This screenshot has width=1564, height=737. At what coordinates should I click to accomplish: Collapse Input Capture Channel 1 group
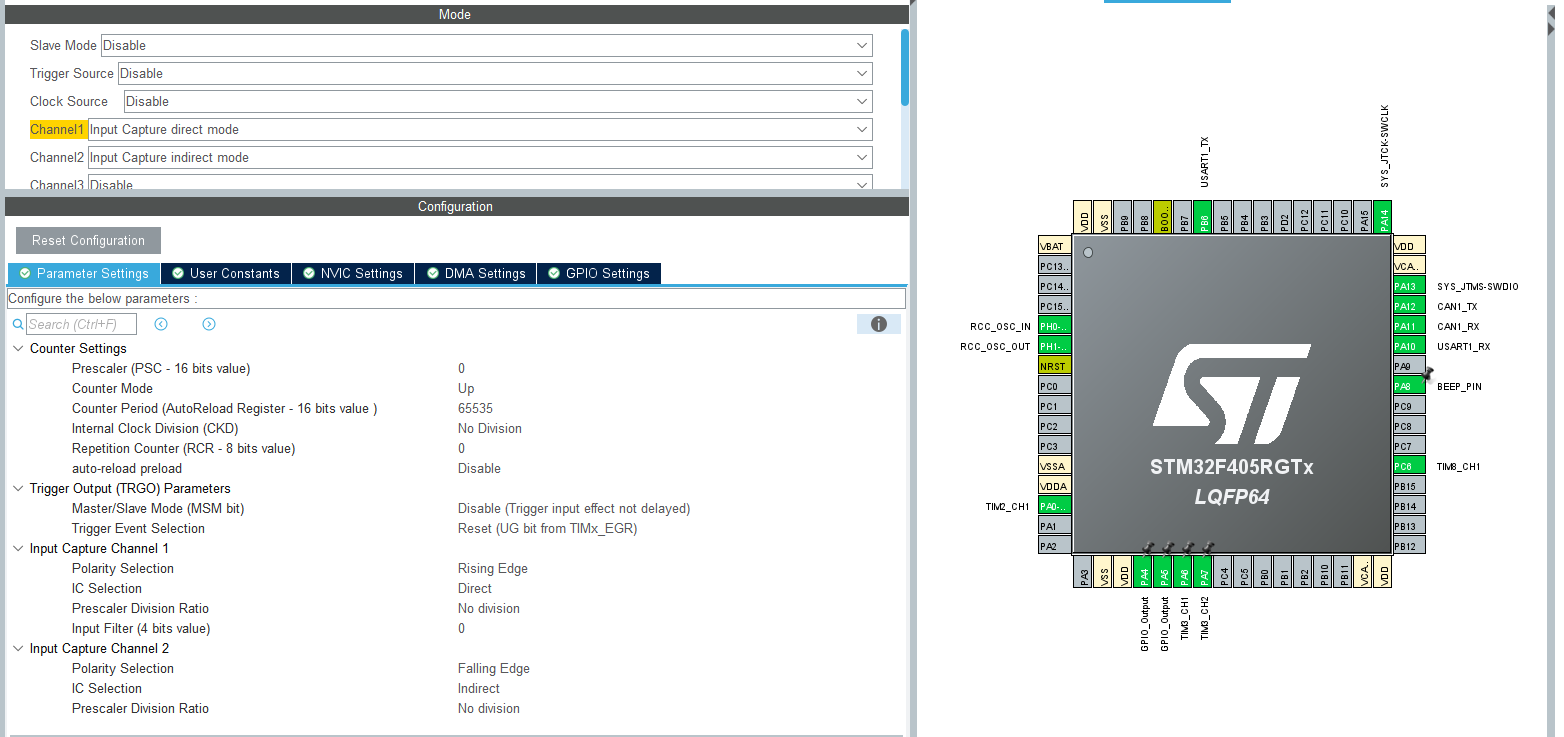coord(19,549)
